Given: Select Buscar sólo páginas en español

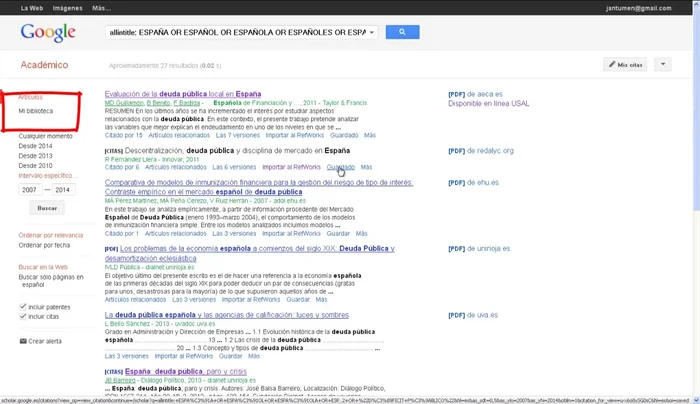Looking at the screenshot, I should pyautogui.click(x=51, y=281).
